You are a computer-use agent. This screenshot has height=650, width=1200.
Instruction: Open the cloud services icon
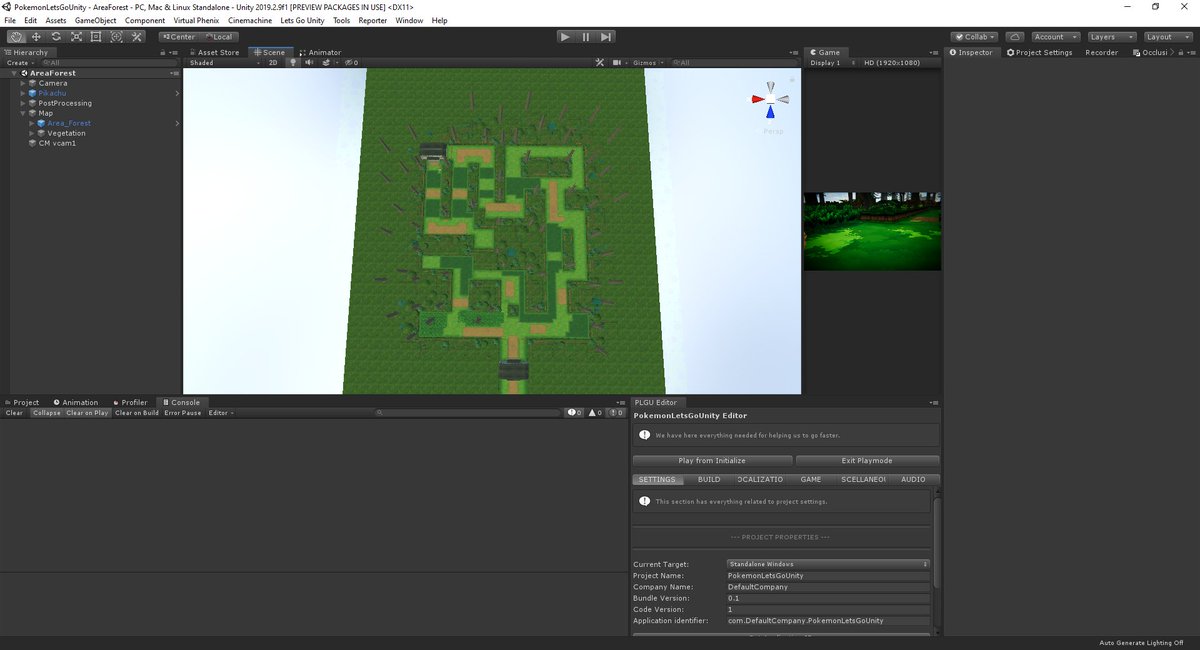pos(1013,37)
